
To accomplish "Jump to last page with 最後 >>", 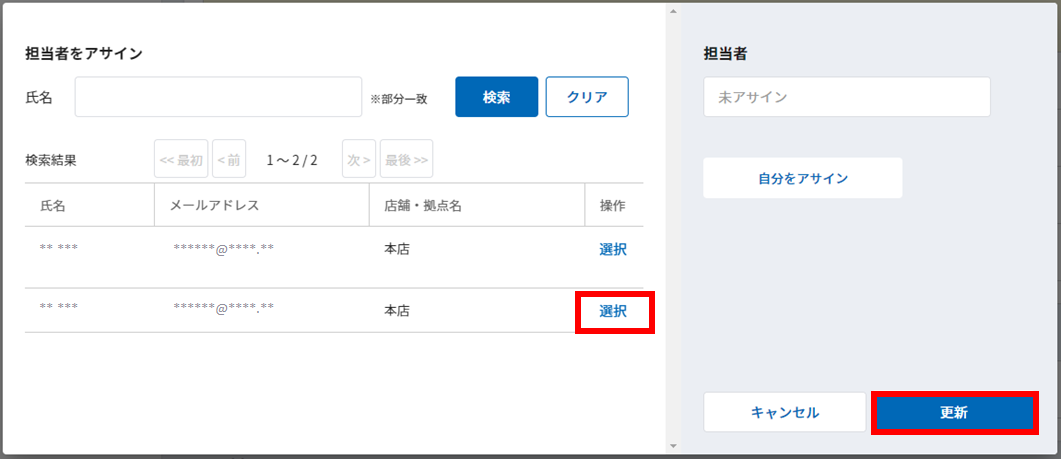I will [407, 160].
